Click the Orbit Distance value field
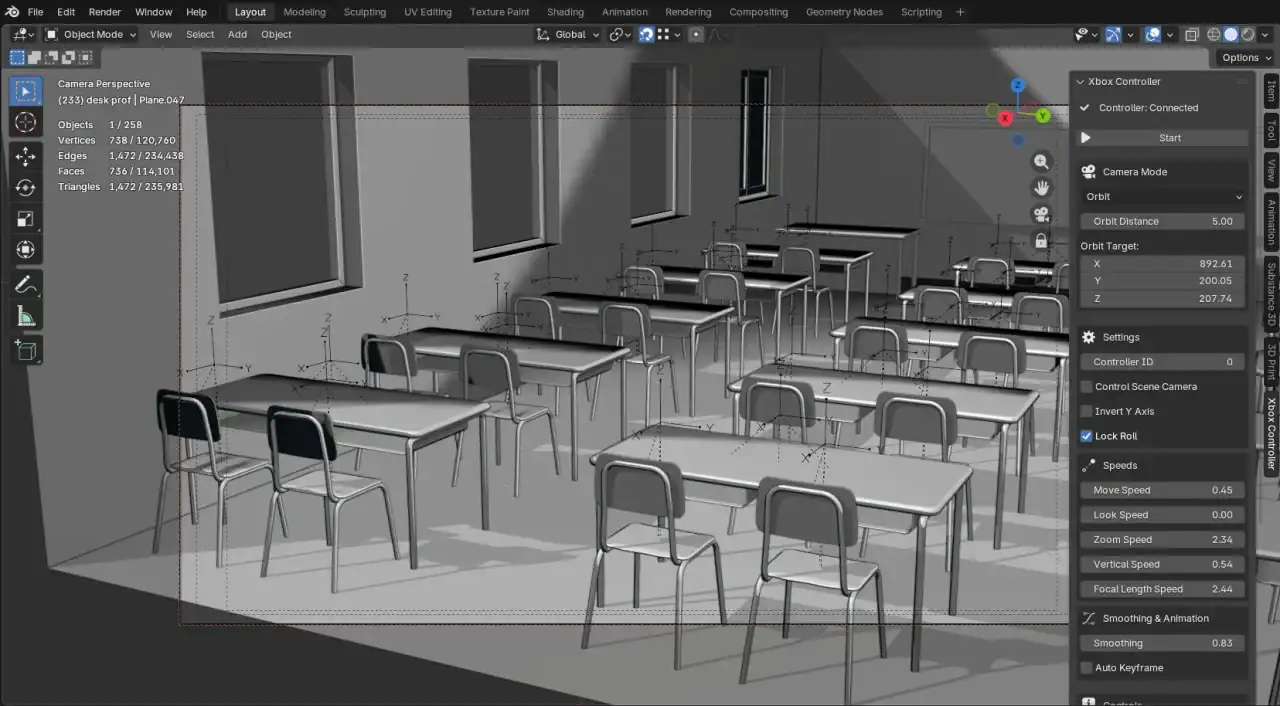 pyautogui.click(x=1162, y=221)
